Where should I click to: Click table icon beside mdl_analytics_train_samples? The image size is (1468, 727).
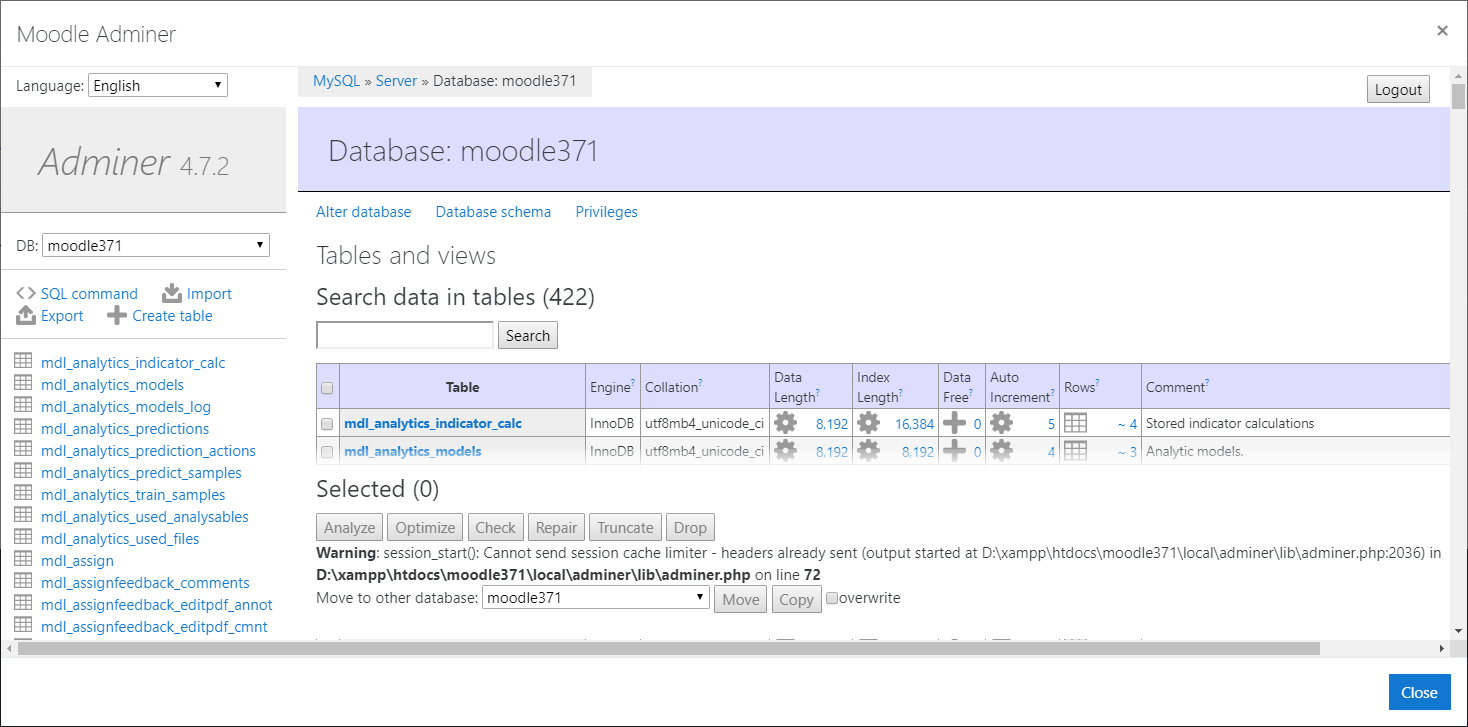tap(23, 494)
